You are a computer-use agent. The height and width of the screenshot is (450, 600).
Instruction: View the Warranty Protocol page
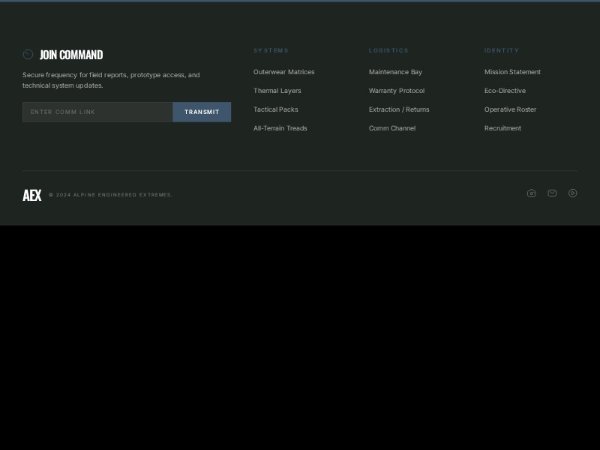pos(396,91)
